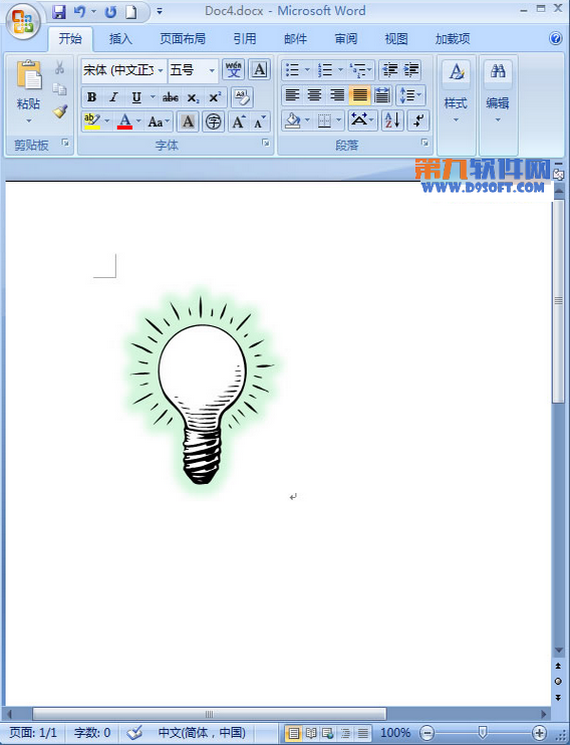The height and width of the screenshot is (745, 570).
Task: Copy selection with the copy icon
Action: (59, 89)
